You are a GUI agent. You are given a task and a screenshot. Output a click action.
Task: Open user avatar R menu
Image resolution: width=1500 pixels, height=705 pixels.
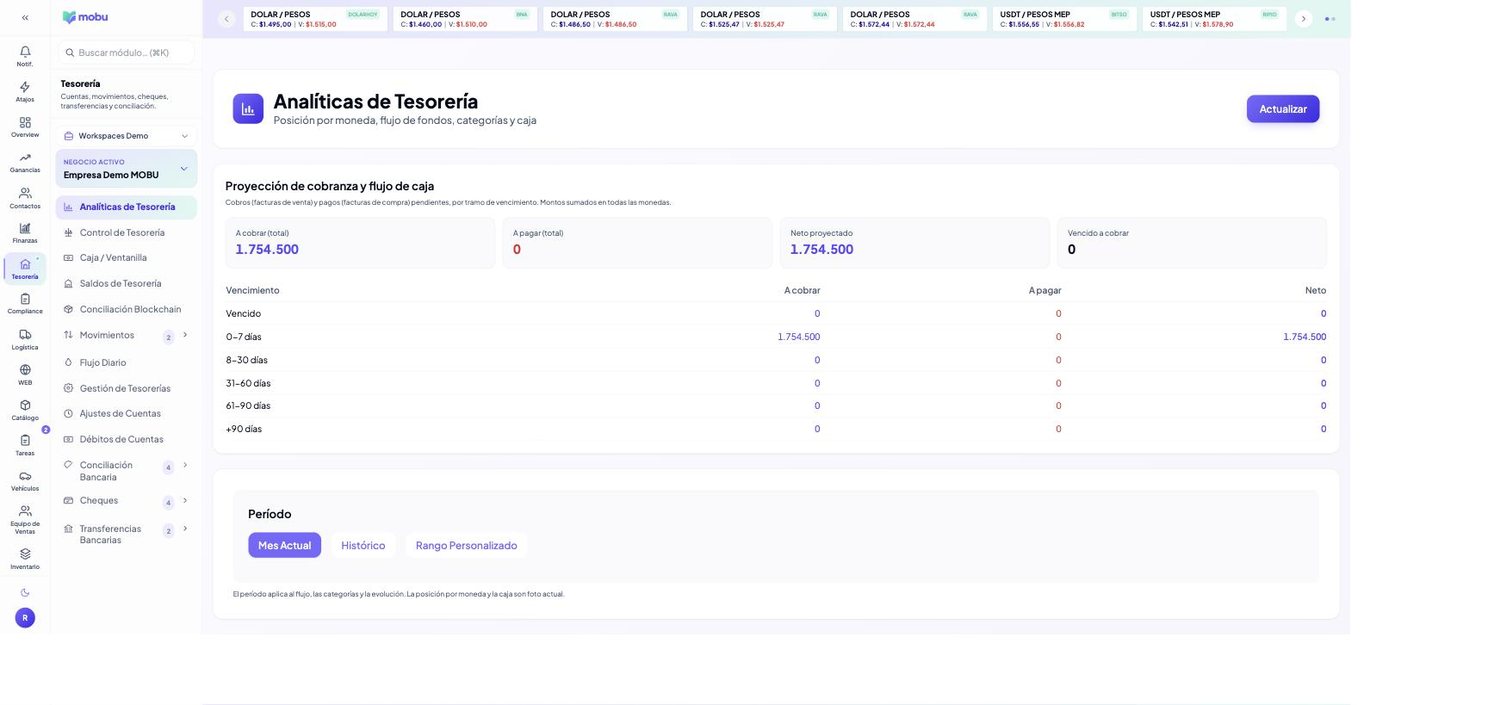point(25,618)
